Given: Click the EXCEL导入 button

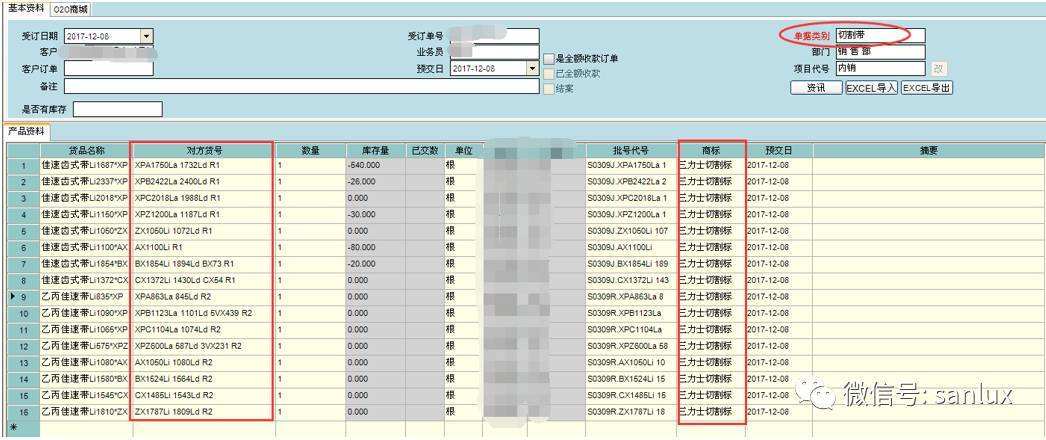Looking at the screenshot, I should [871, 88].
